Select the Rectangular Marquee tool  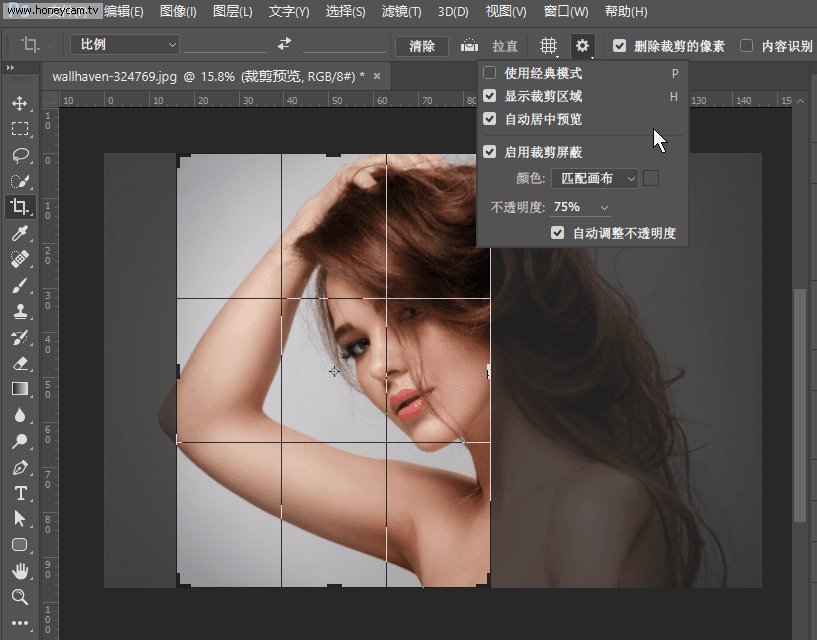20,129
